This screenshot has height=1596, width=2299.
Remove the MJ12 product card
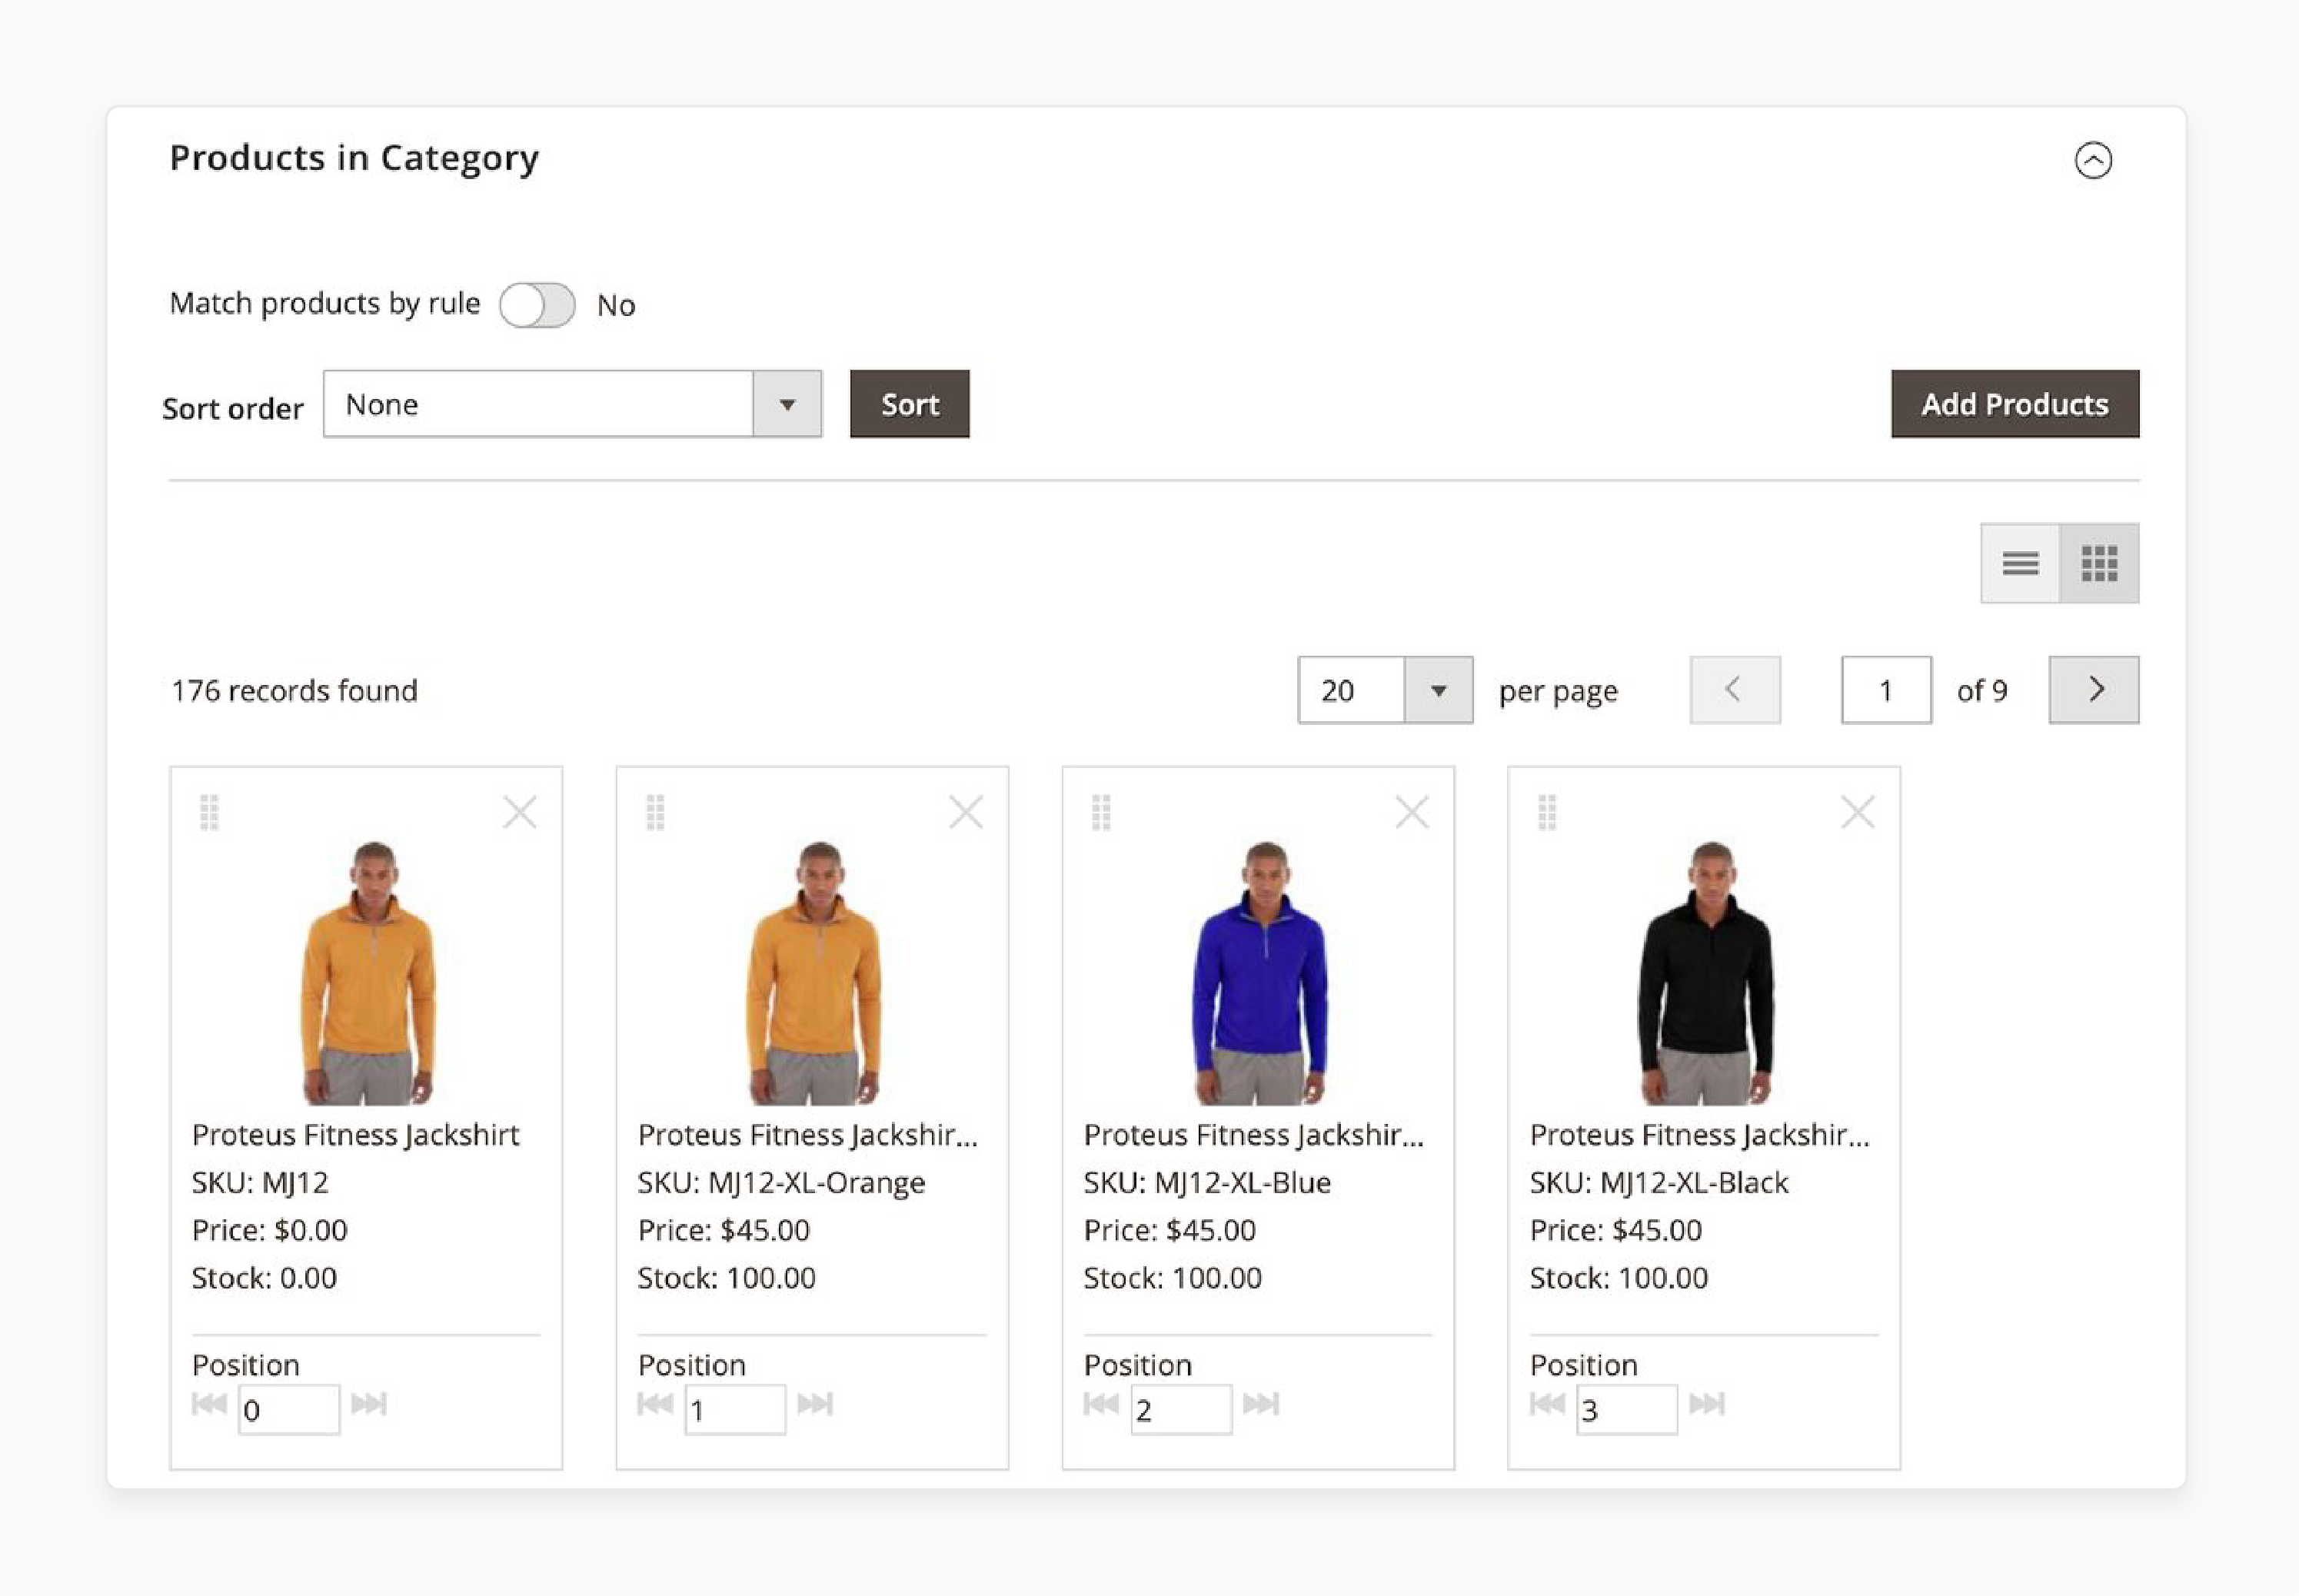point(520,812)
